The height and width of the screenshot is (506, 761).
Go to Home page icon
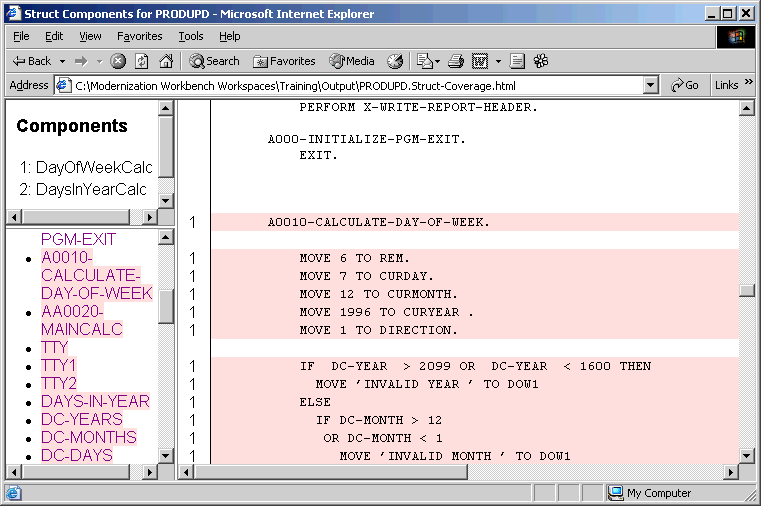click(x=166, y=61)
